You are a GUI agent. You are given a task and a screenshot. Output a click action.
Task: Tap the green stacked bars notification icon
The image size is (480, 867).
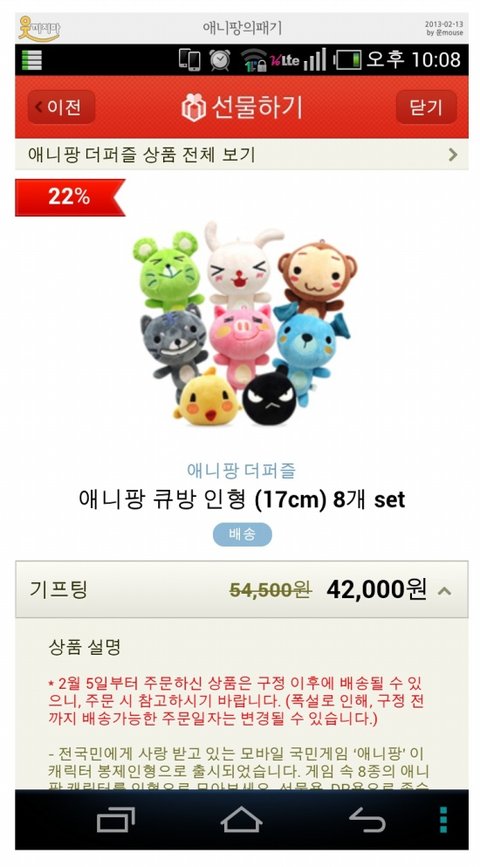pyautogui.click(x=32, y=60)
